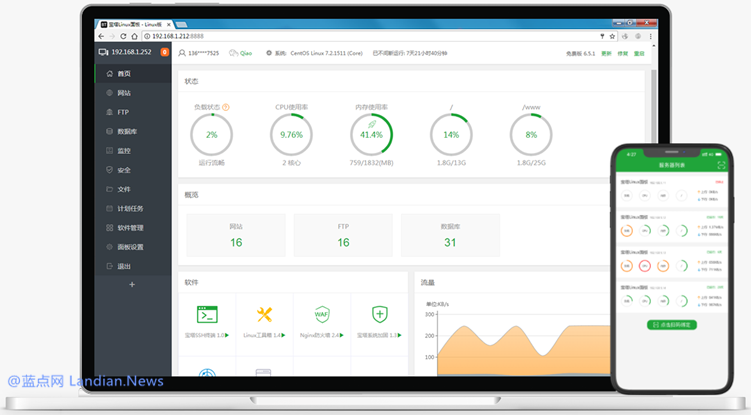
Task: Go to 数据库 (Database) in sidebar
Action: pos(126,131)
